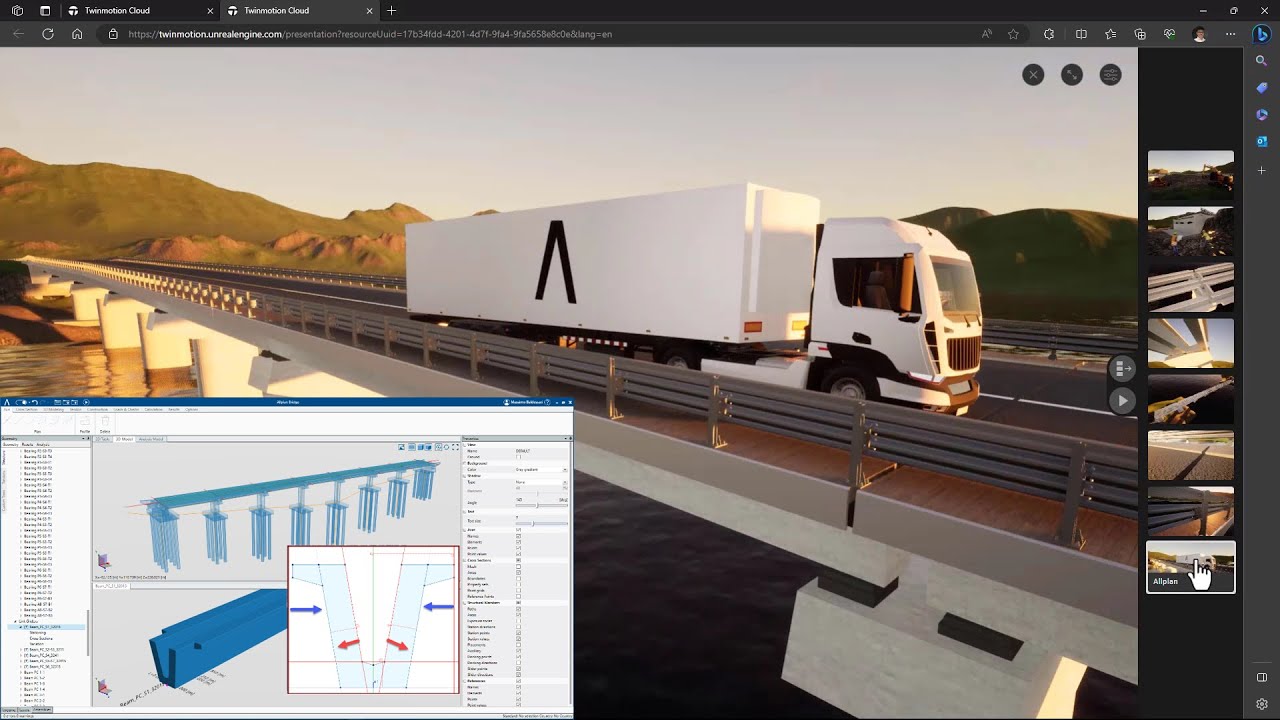Open the Shadow Type None dropdown
Screen dimensions: 1280x720
click(x=541, y=482)
